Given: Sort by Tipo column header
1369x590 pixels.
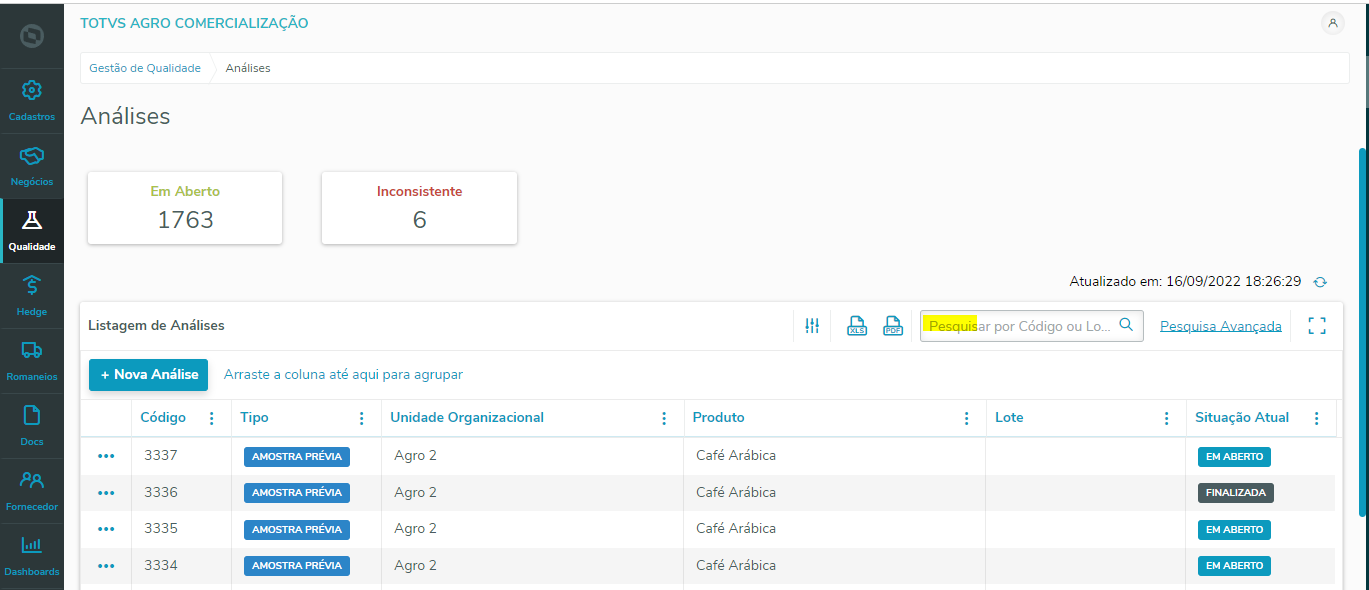Looking at the screenshot, I should 254,418.
